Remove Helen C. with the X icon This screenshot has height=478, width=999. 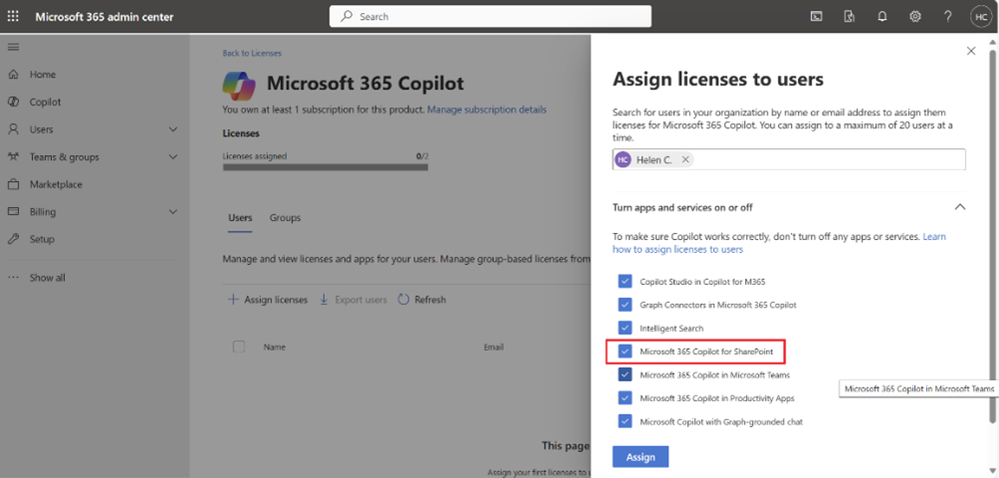pos(686,160)
